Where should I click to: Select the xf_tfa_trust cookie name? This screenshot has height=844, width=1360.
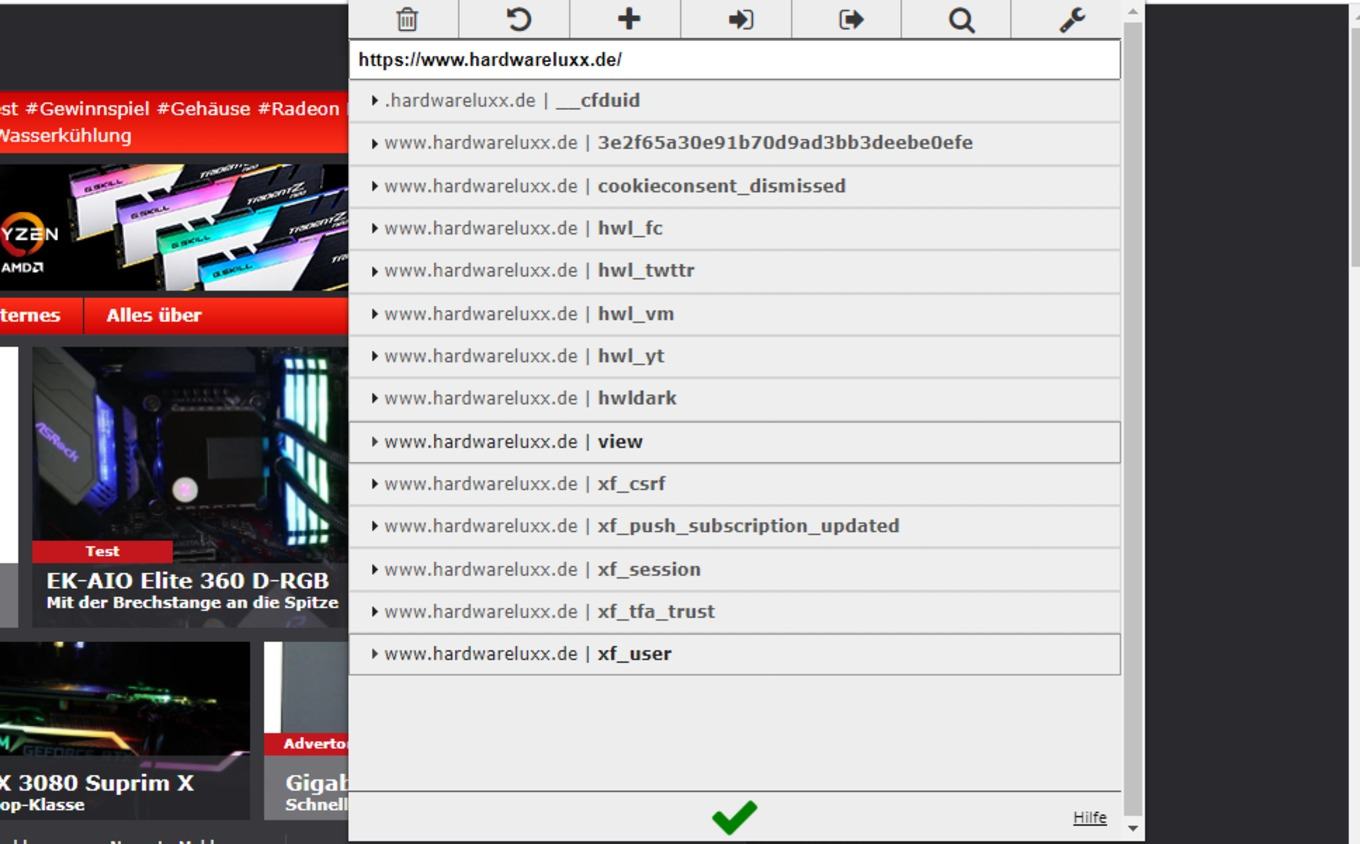[656, 612]
